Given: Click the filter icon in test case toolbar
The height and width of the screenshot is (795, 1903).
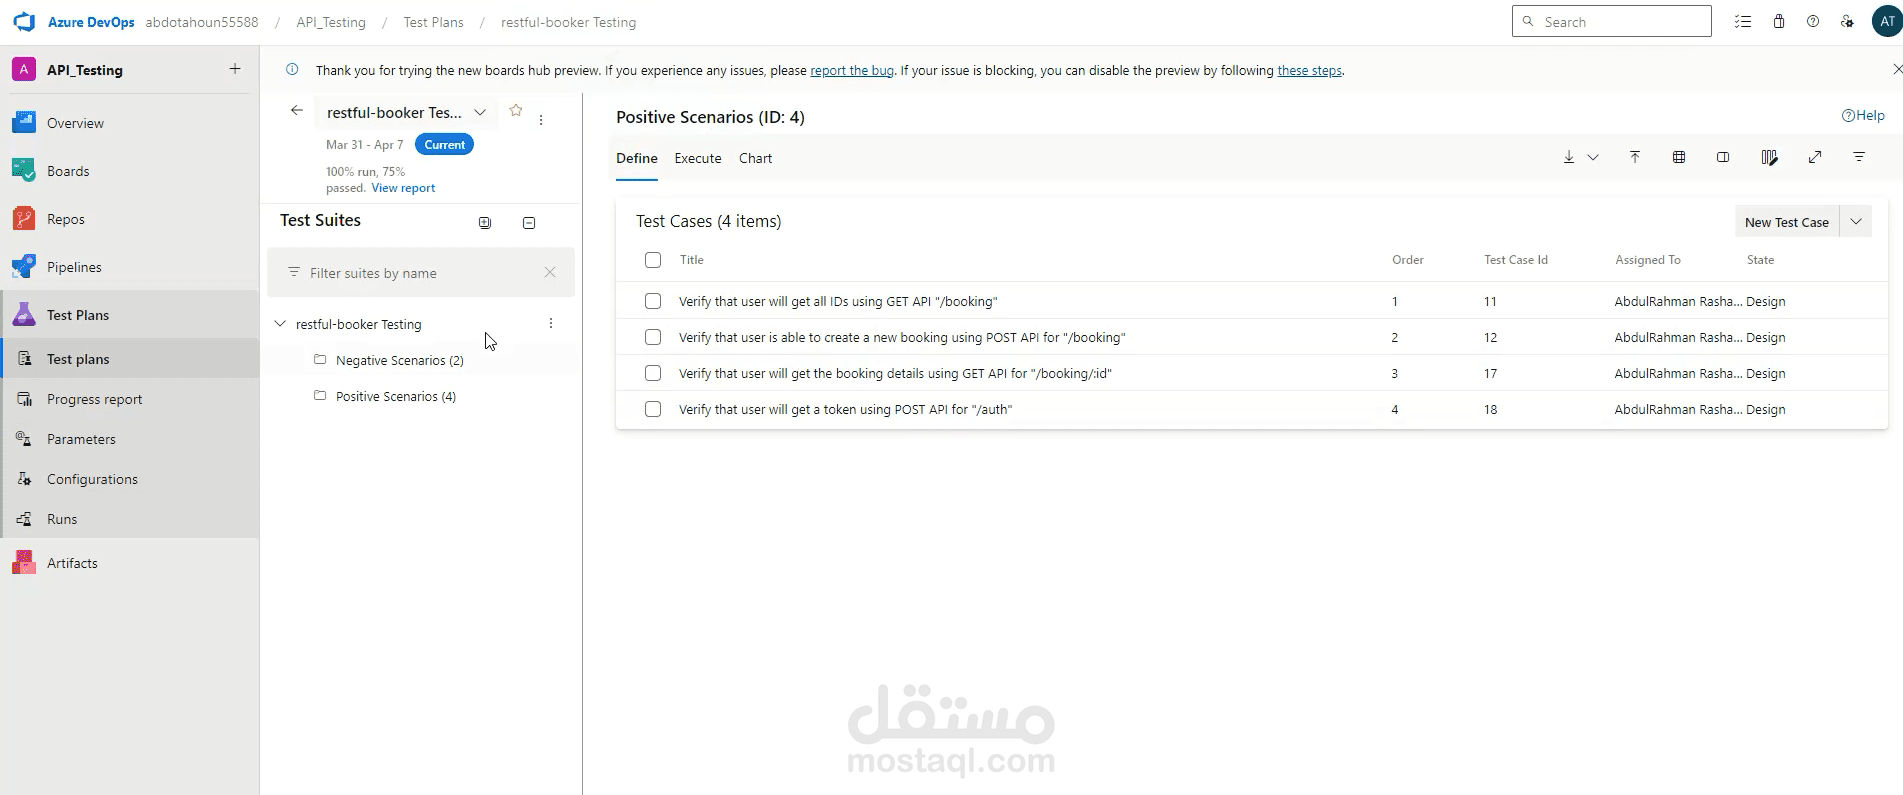Looking at the screenshot, I should click(1859, 158).
